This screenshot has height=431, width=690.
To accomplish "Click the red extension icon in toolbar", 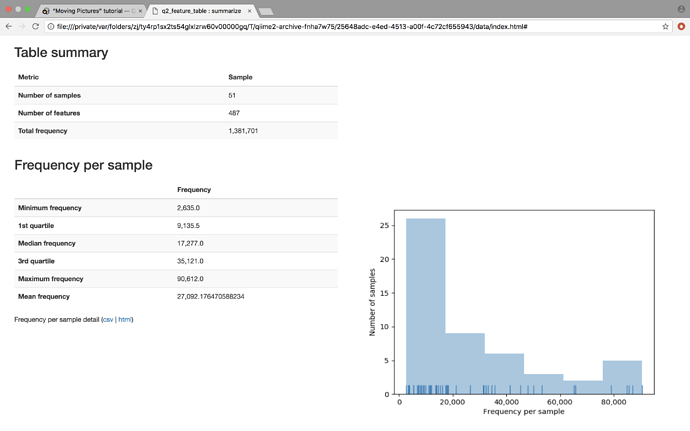I will tap(681, 27).
